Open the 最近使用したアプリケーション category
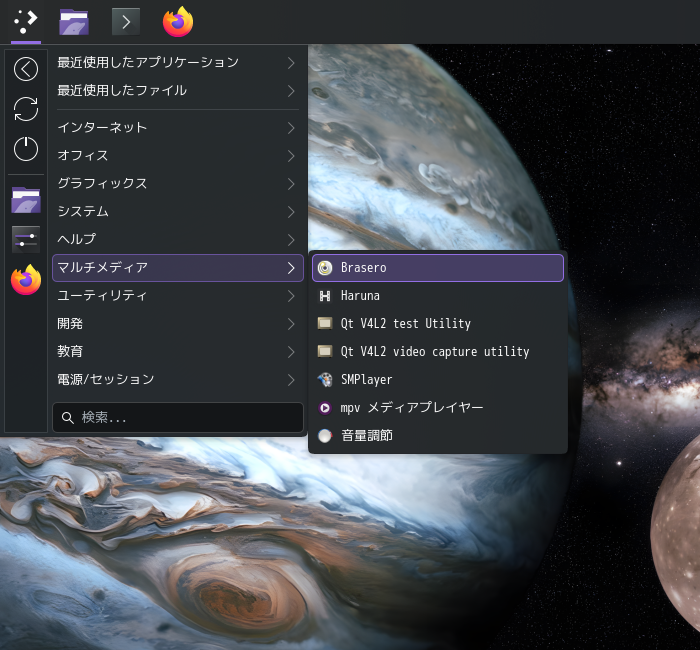Screen dimensions: 700x650 tap(178, 63)
